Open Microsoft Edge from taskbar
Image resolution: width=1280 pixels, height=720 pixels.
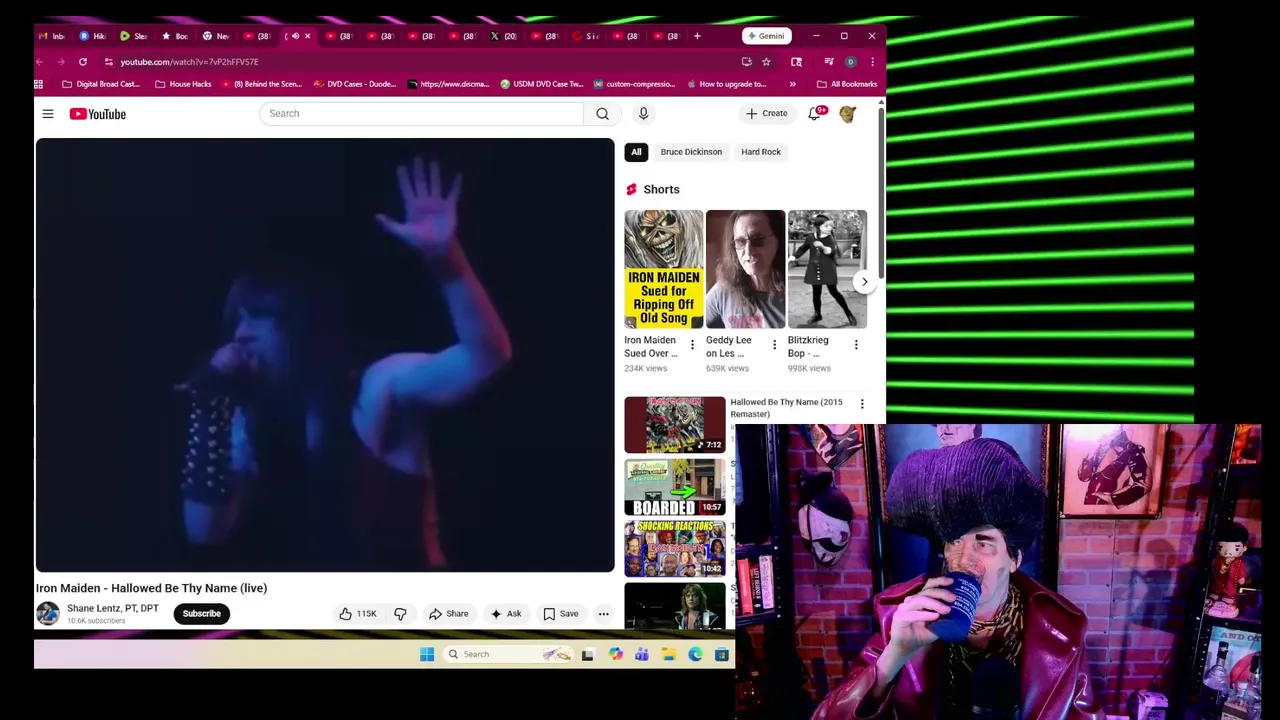[x=695, y=654]
